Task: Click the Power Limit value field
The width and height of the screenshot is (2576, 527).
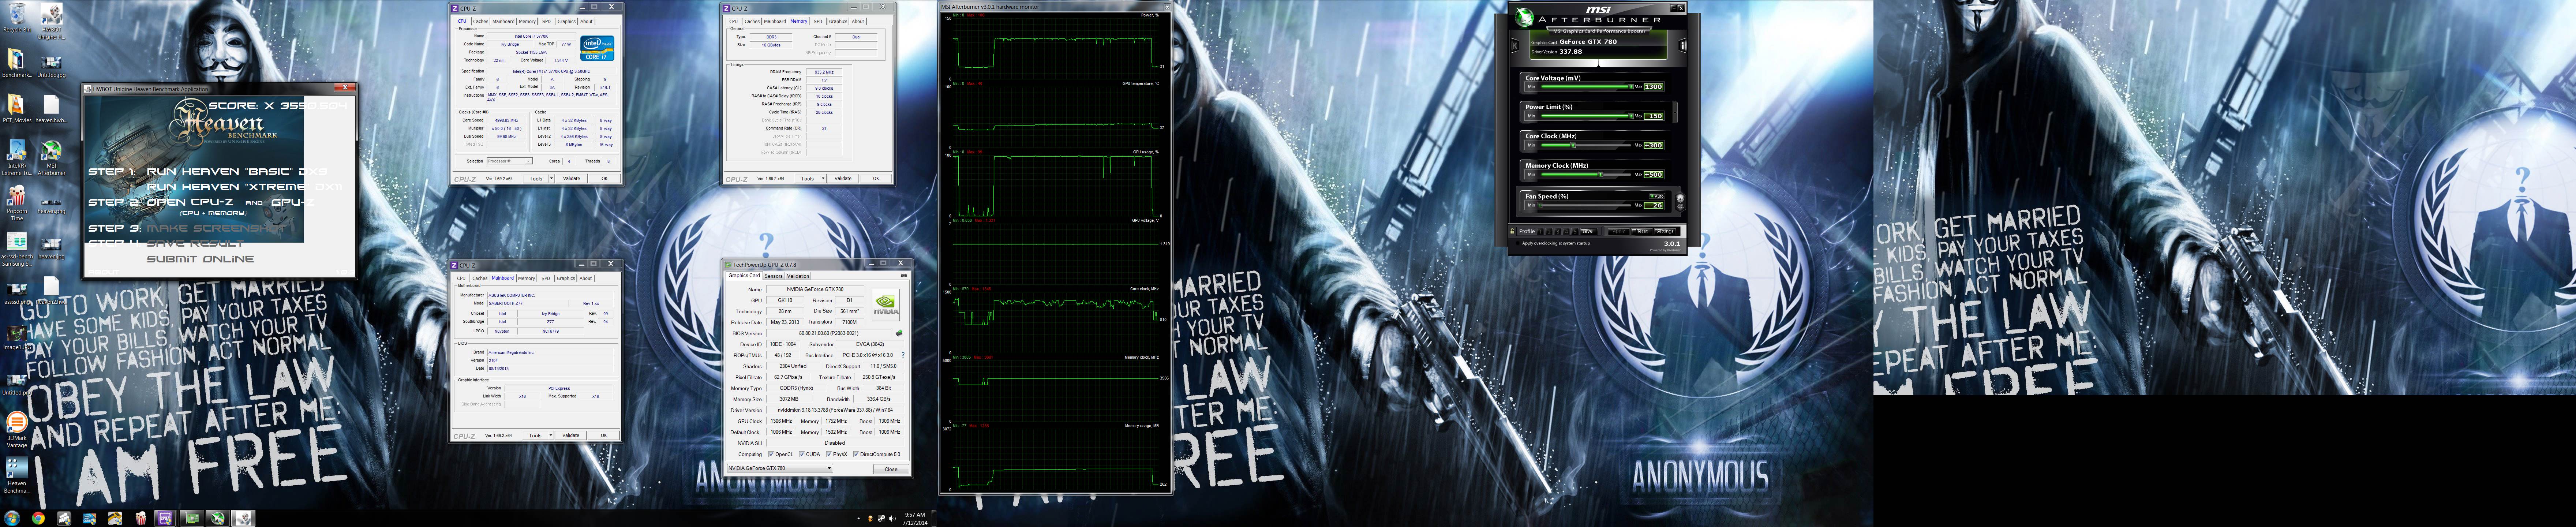Action: tap(1653, 116)
